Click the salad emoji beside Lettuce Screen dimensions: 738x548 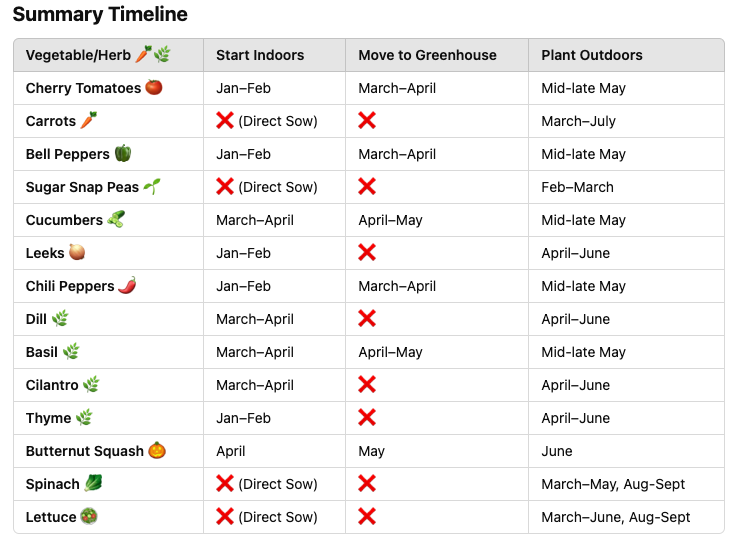(x=89, y=516)
